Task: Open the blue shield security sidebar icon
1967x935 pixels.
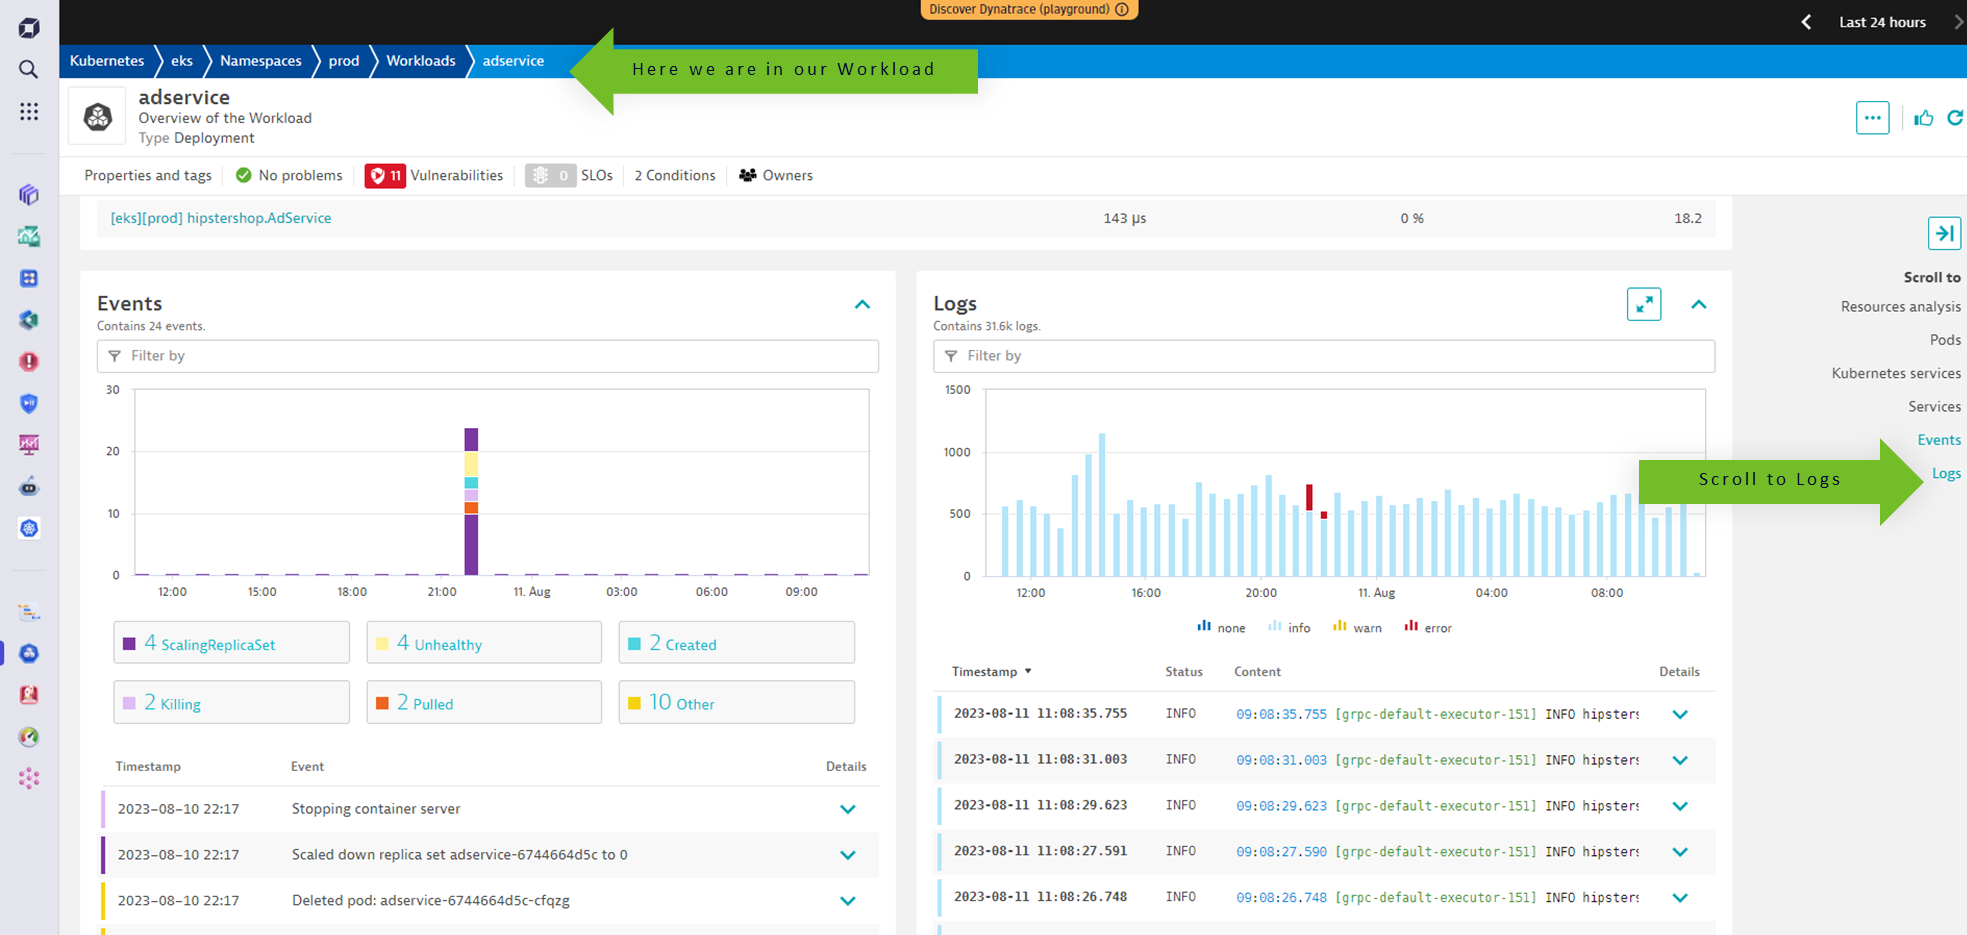Action: (x=29, y=403)
